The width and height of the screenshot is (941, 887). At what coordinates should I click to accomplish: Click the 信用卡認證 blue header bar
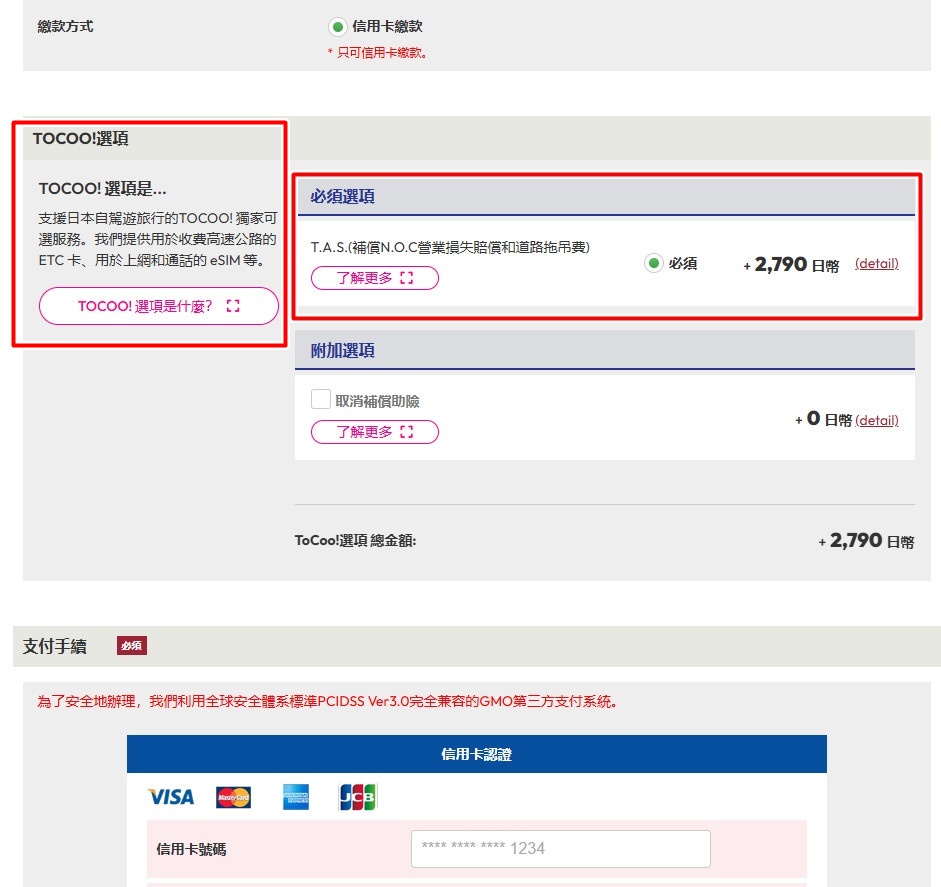click(476, 754)
